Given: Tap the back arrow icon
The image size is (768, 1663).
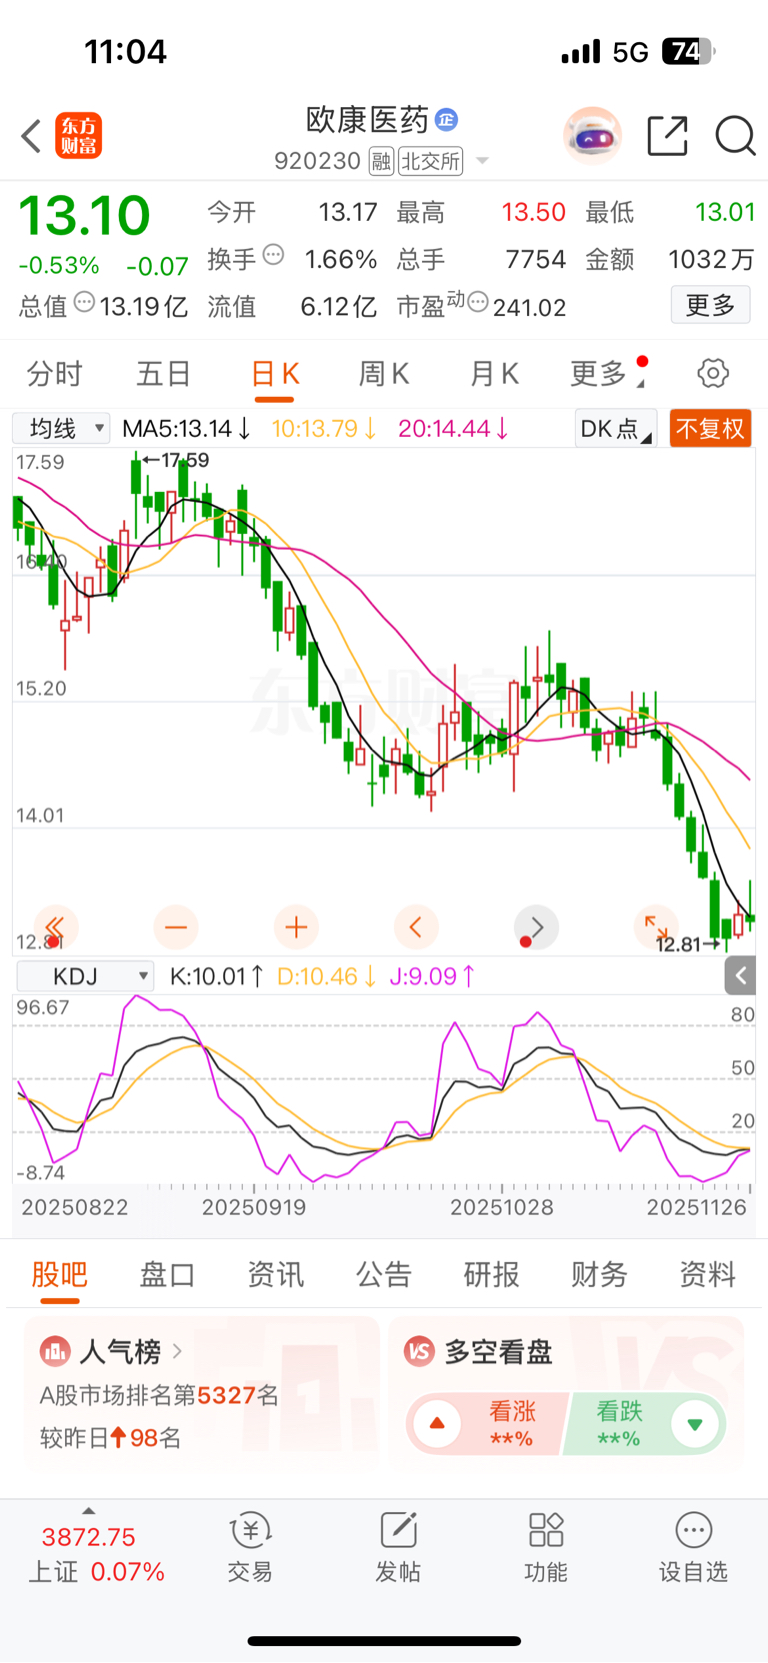Looking at the screenshot, I should (x=31, y=136).
